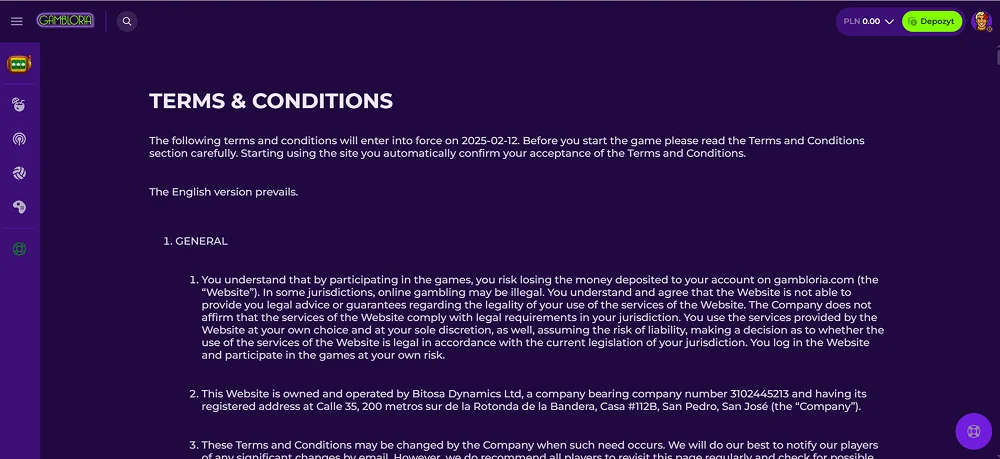This screenshot has width=1000, height=459.
Task: Click the English version prevails line
Action: point(223,191)
